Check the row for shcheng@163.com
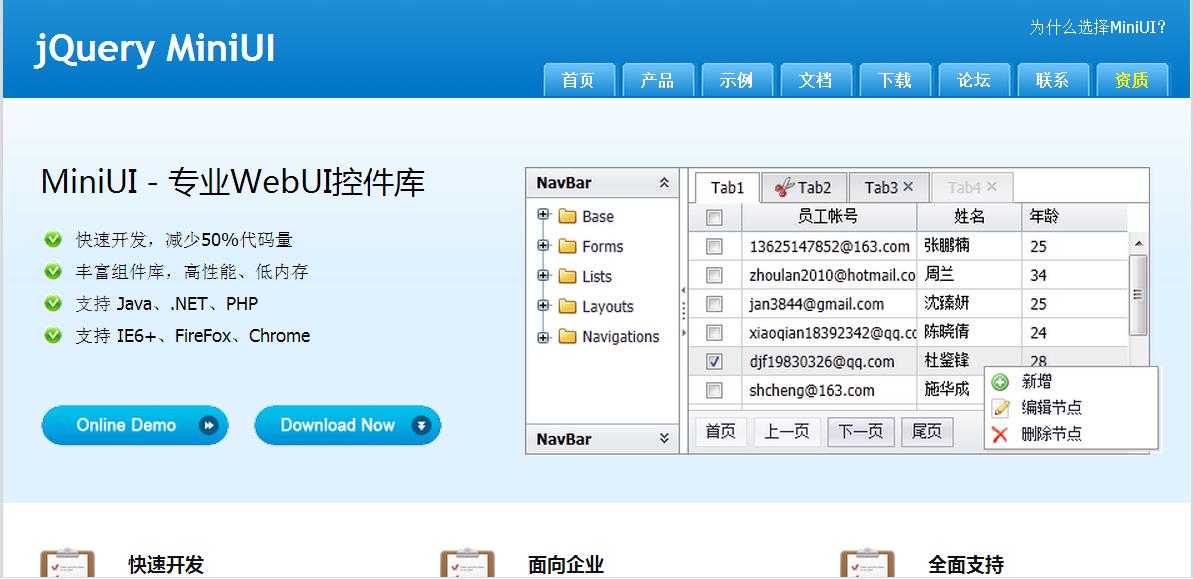 point(714,390)
